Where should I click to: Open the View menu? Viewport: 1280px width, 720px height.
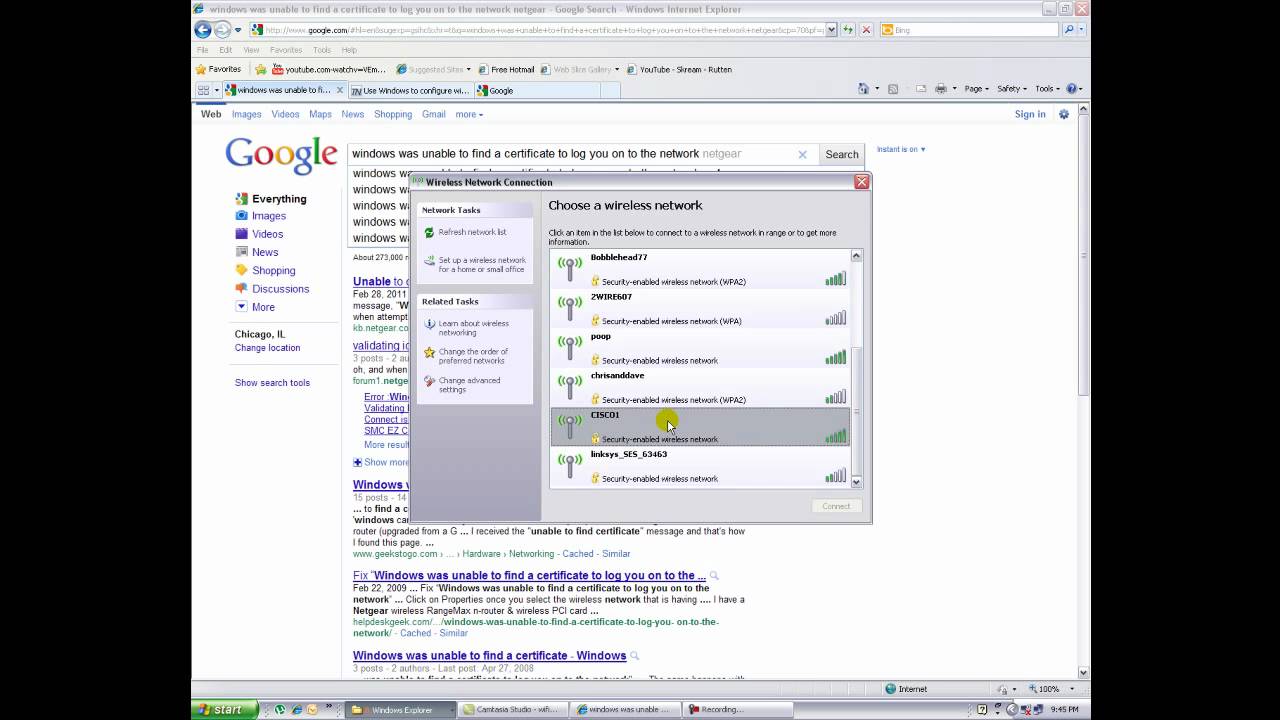[251, 50]
